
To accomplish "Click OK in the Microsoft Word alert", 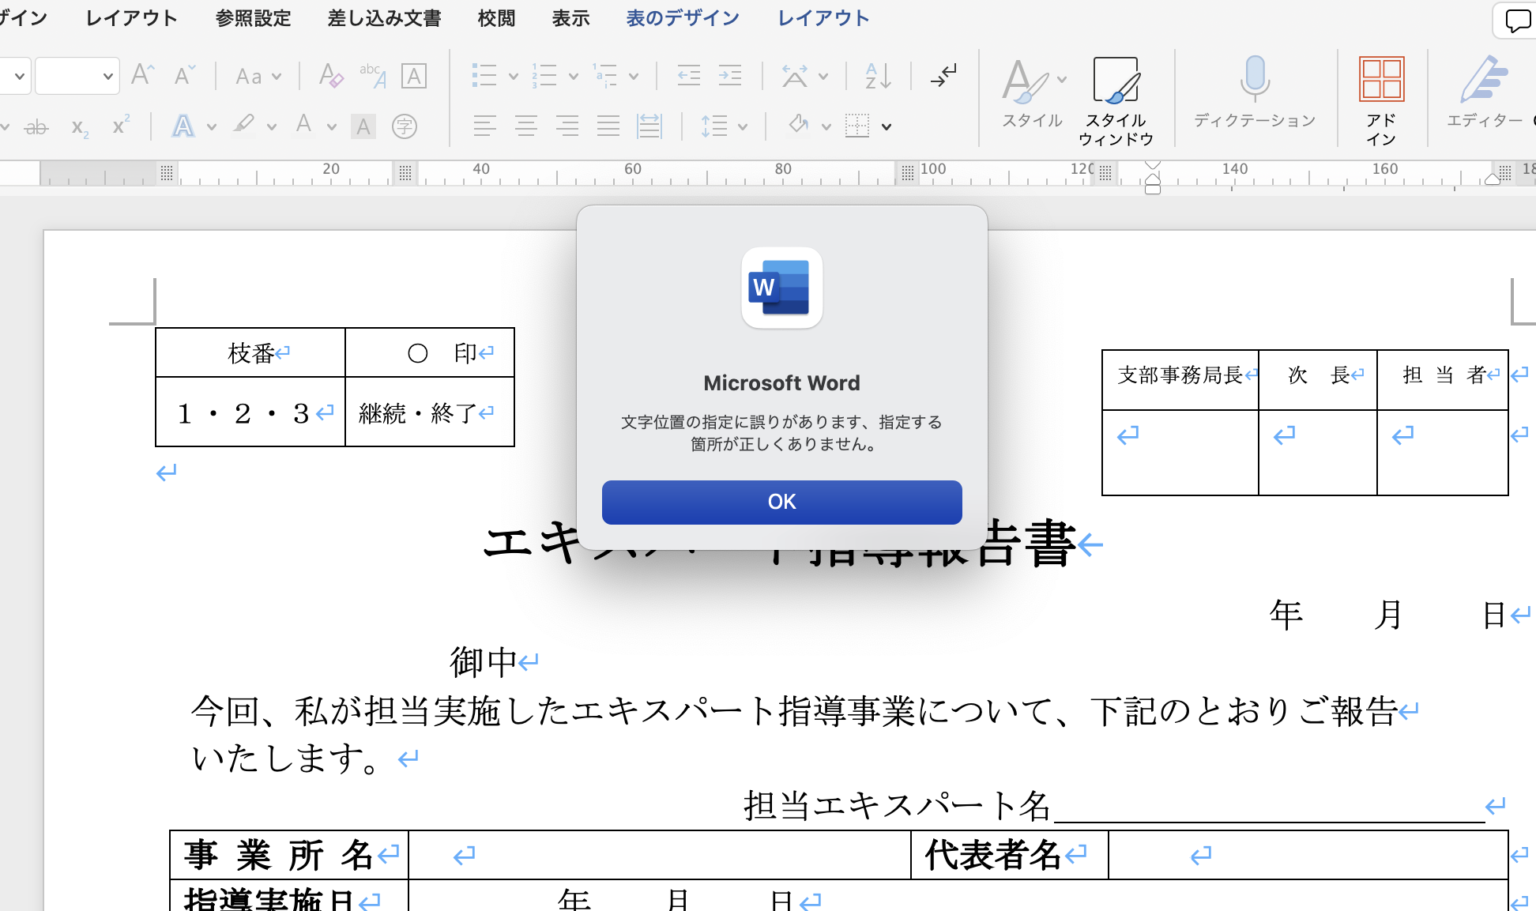I will click(x=781, y=502).
